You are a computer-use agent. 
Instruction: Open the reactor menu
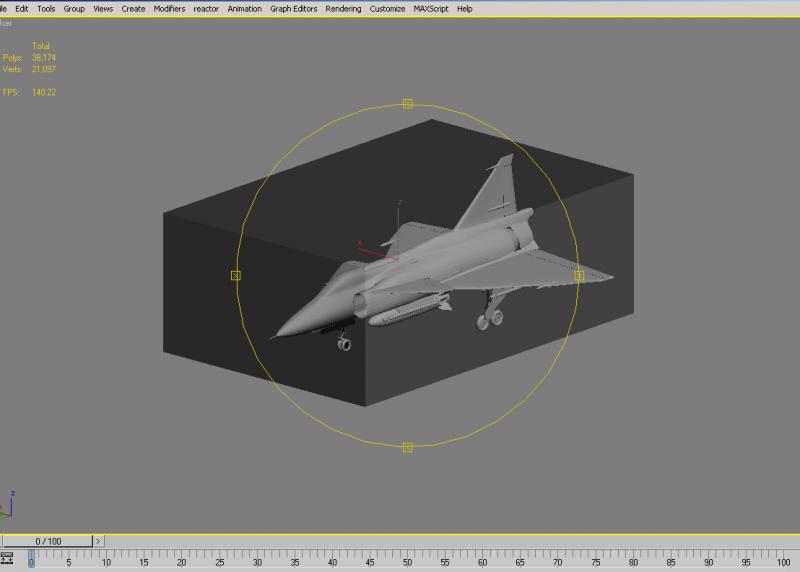pyautogui.click(x=206, y=9)
